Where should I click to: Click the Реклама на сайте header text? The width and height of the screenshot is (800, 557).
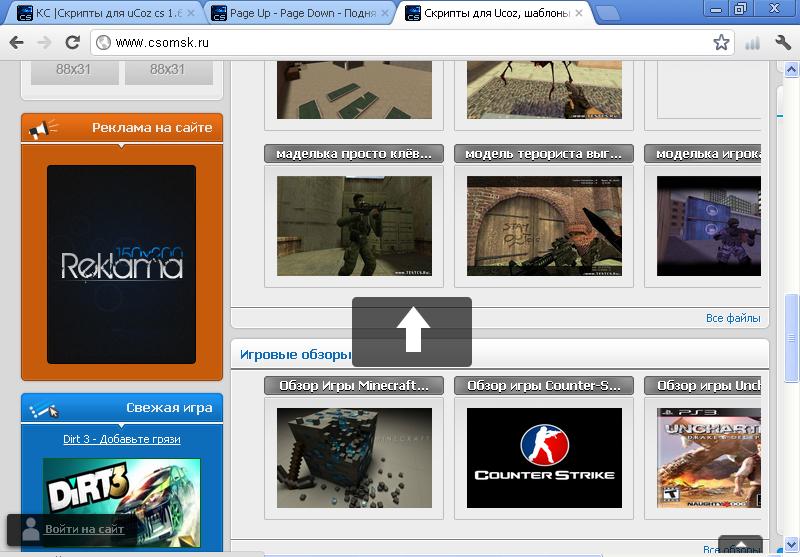pyautogui.click(x=152, y=128)
